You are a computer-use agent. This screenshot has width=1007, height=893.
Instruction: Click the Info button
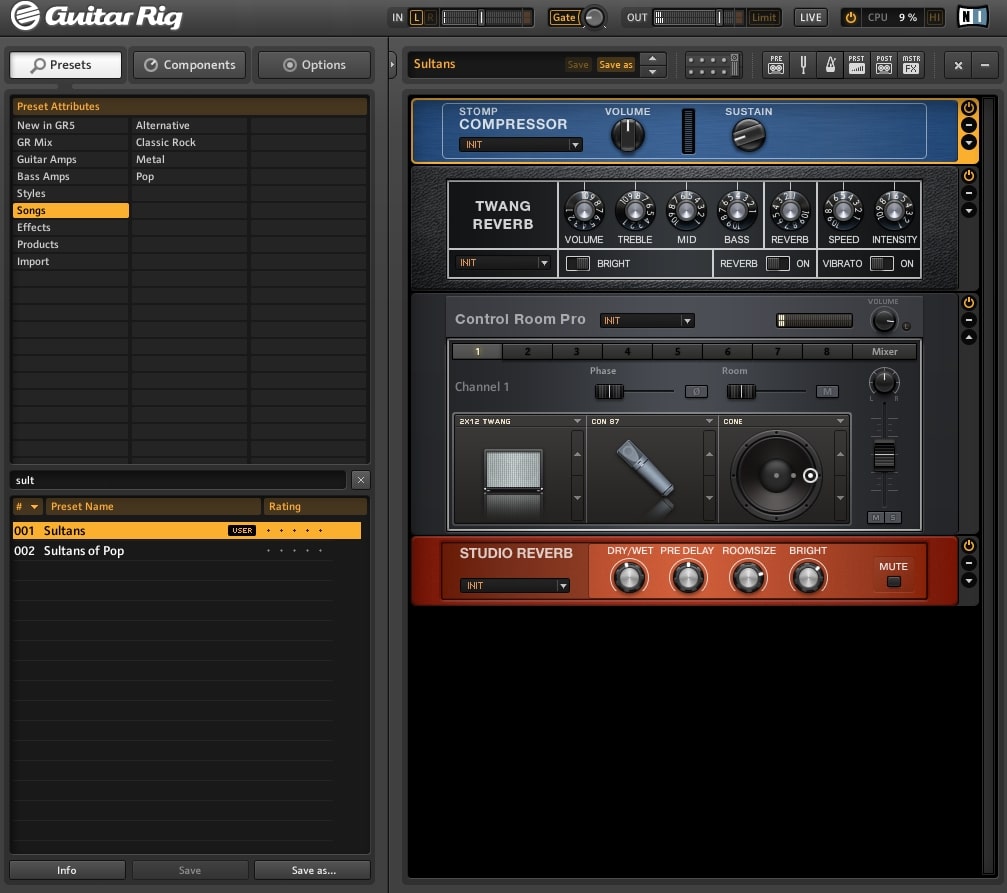(67, 870)
